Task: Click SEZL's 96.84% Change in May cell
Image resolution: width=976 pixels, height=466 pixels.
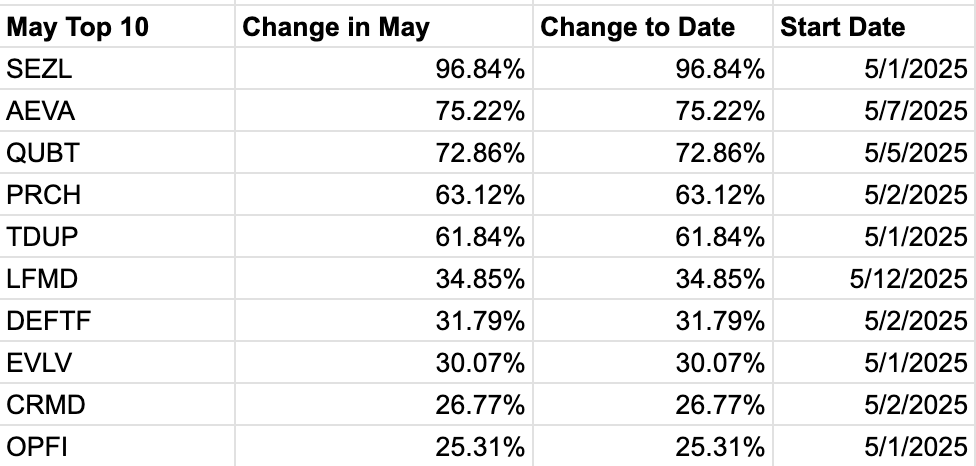Action: tap(384, 68)
